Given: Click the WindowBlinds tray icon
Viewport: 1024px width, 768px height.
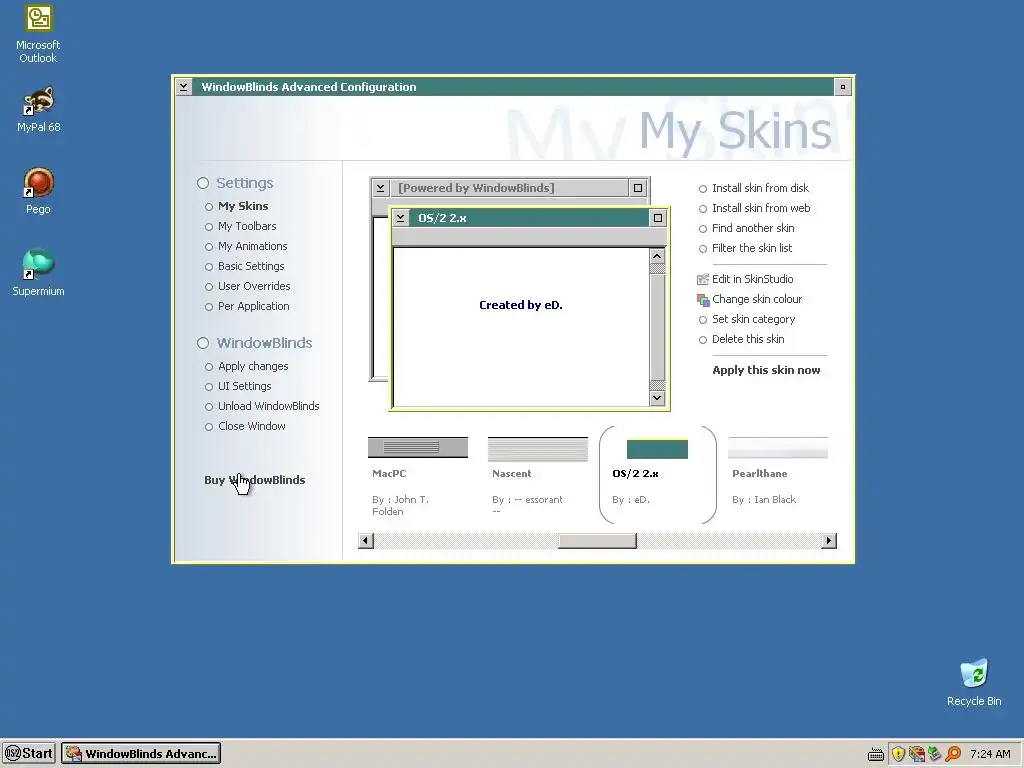Looking at the screenshot, I should click(x=917, y=754).
